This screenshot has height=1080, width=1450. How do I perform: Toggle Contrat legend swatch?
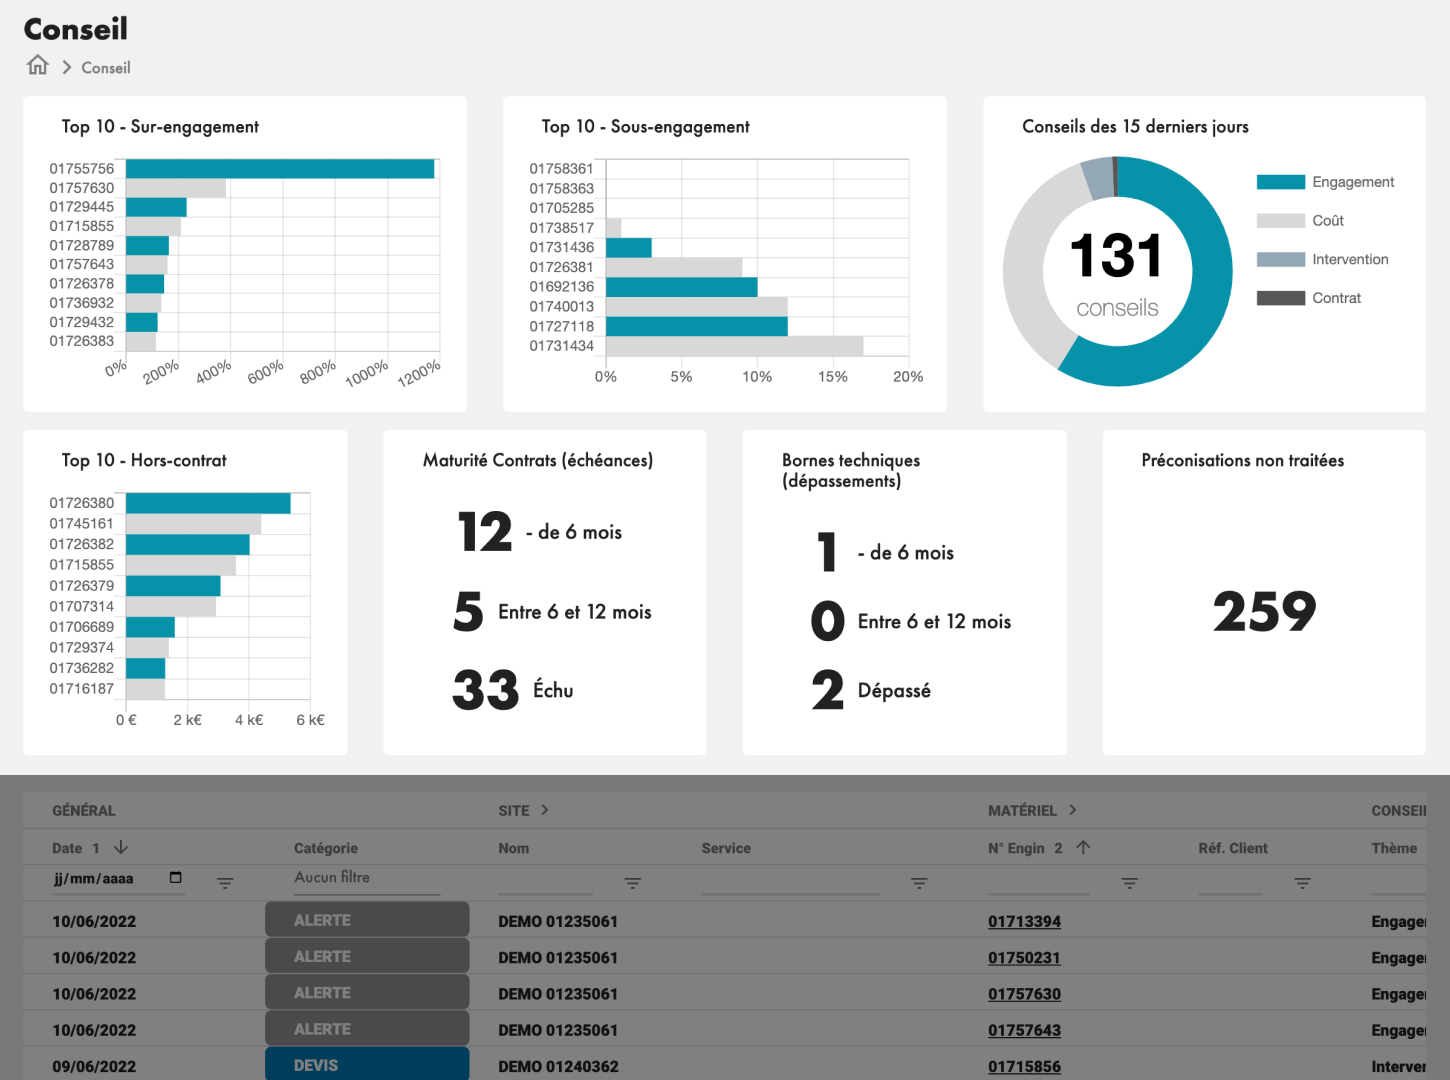pos(1280,298)
